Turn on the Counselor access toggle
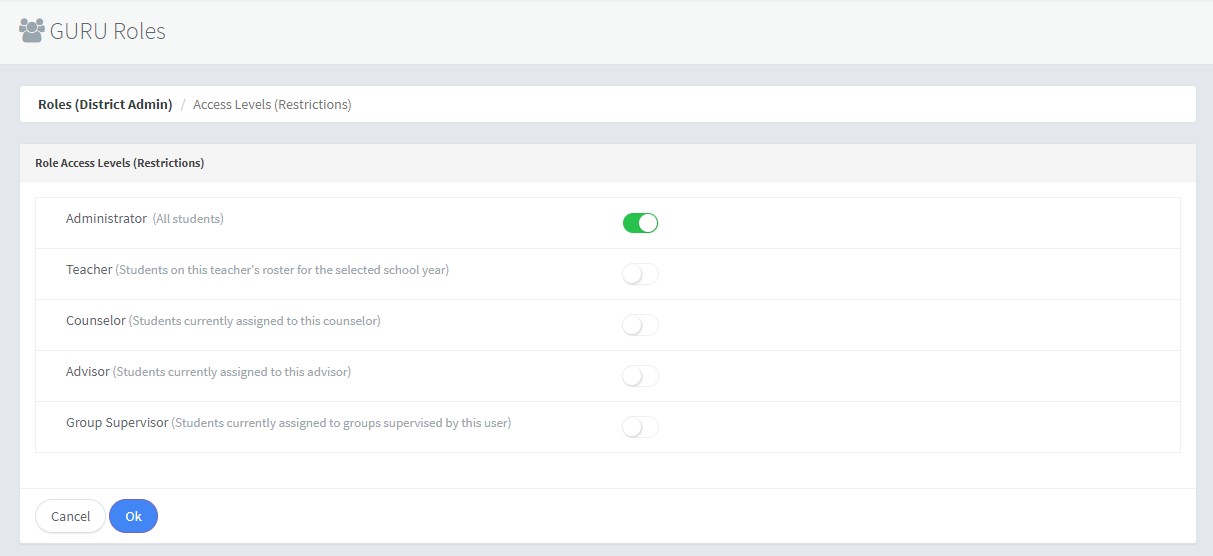This screenshot has height=556, width=1213. (640, 325)
